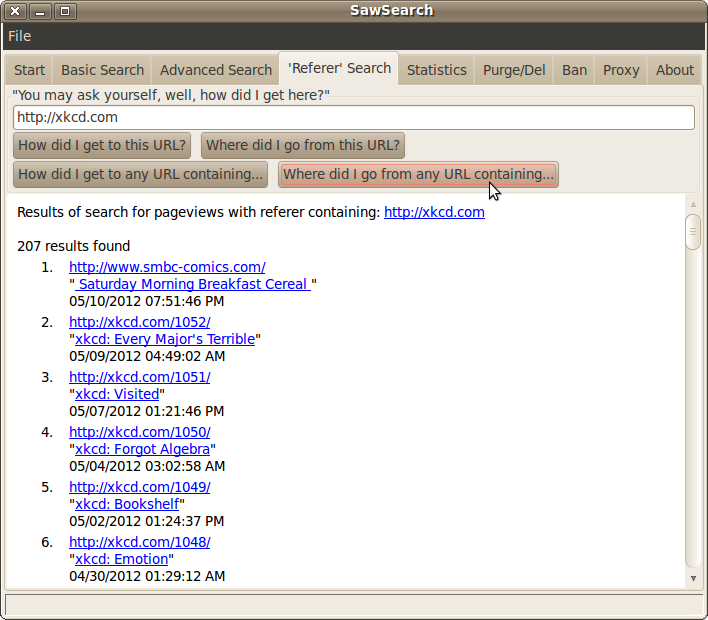Open the Proxy tab
This screenshot has height=620, width=708.
click(621, 70)
